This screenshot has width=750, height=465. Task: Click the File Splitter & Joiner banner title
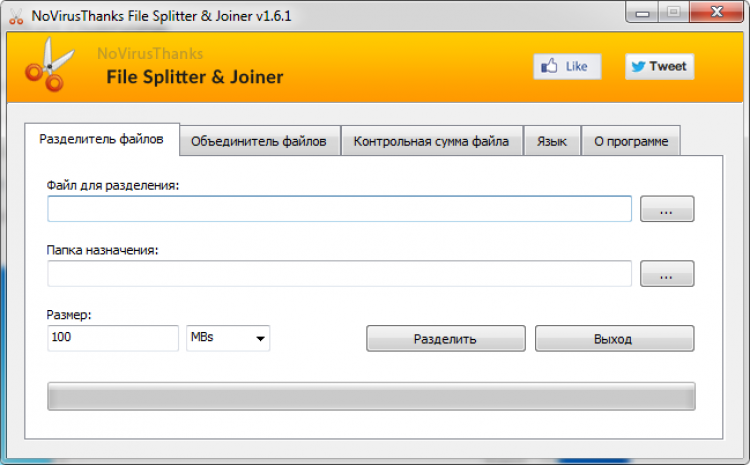tap(195, 77)
